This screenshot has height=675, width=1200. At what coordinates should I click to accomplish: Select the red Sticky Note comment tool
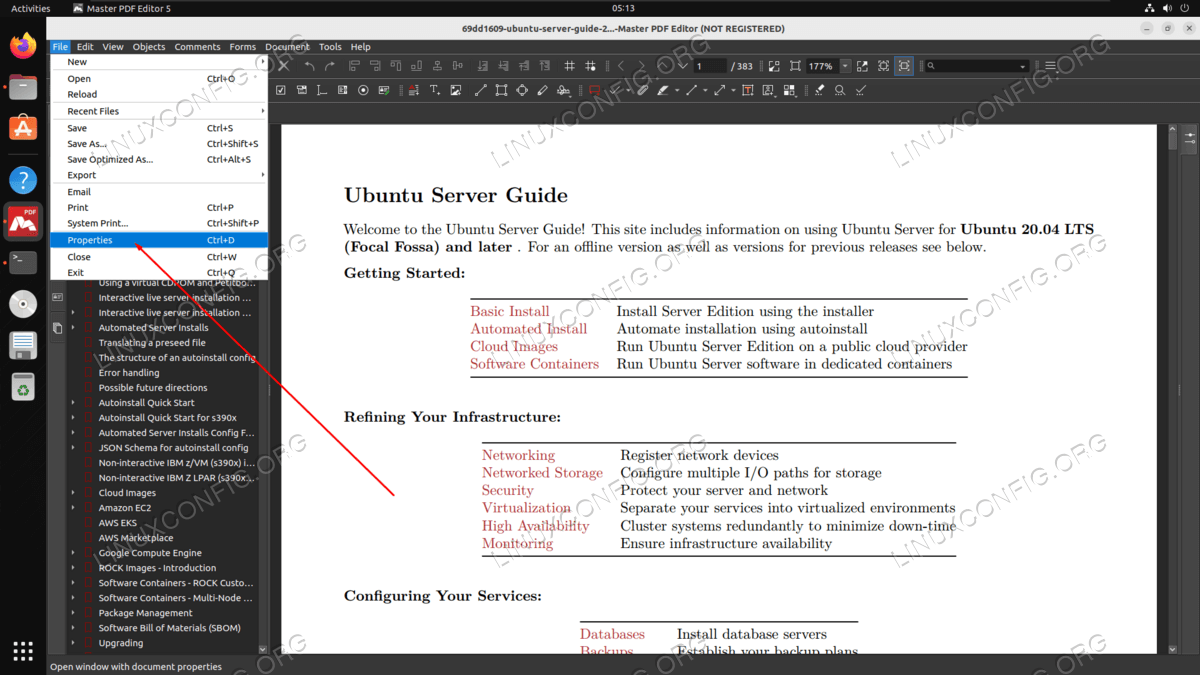[x=594, y=90]
